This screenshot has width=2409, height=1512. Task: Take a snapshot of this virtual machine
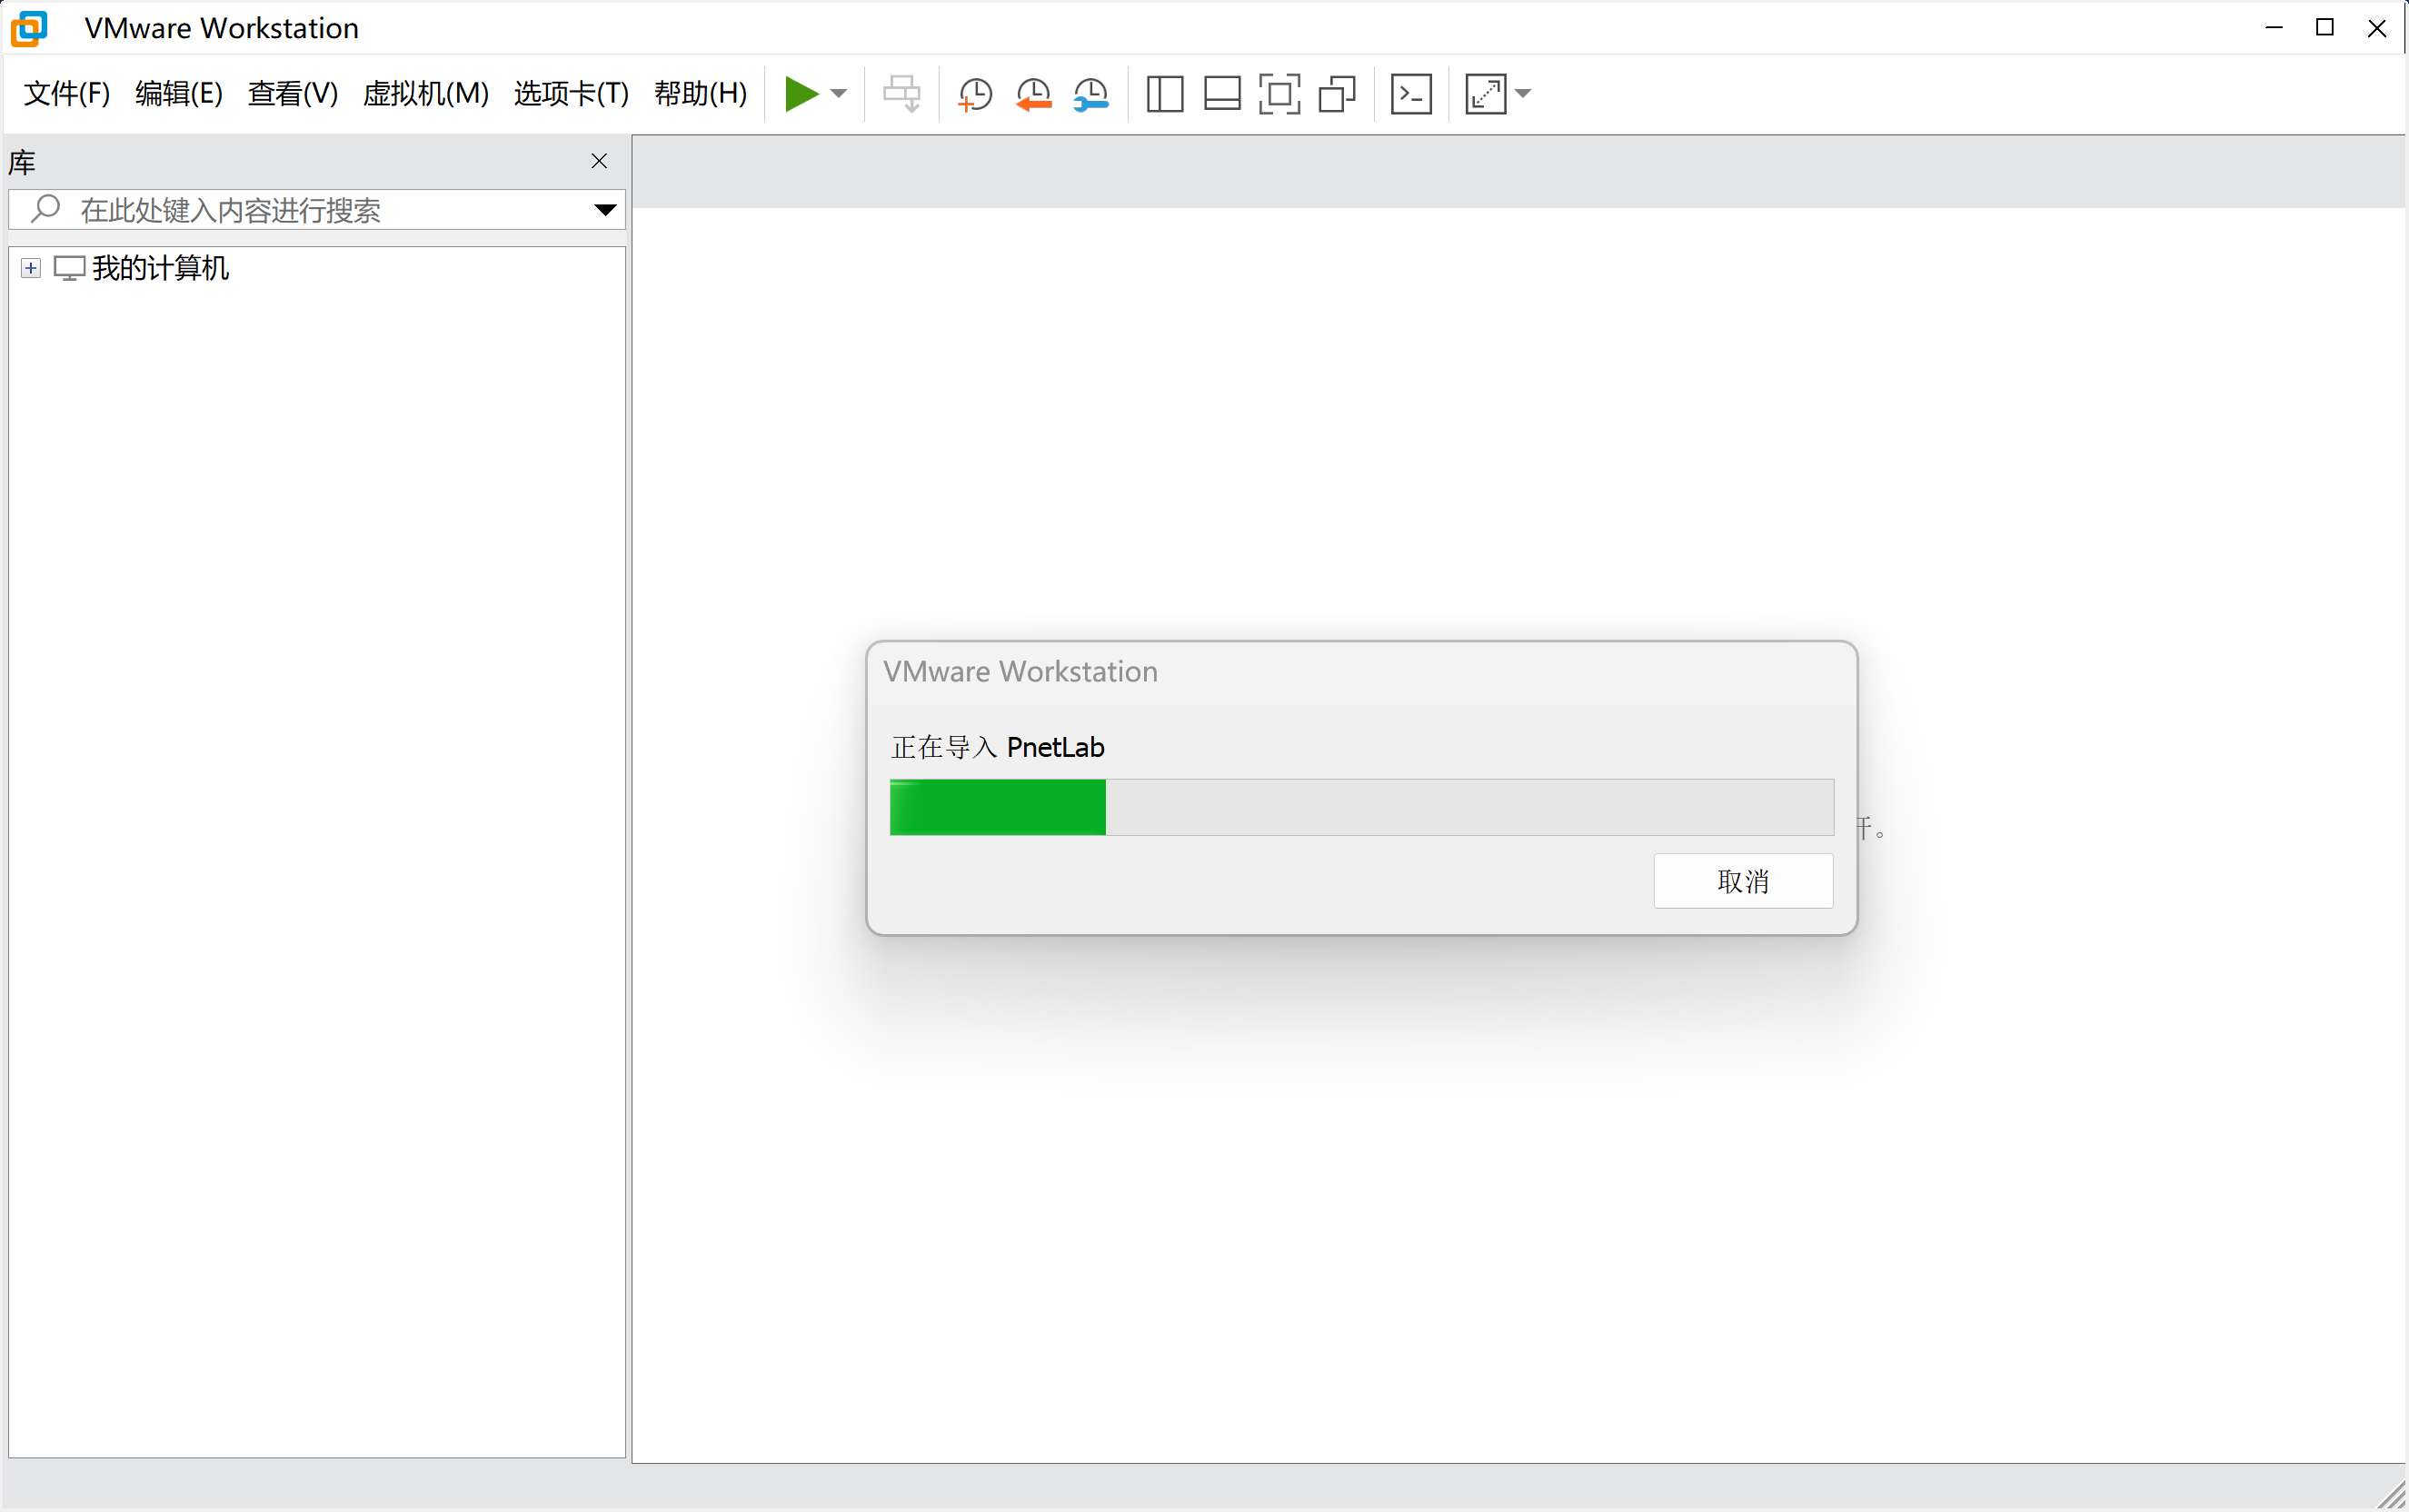(975, 94)
